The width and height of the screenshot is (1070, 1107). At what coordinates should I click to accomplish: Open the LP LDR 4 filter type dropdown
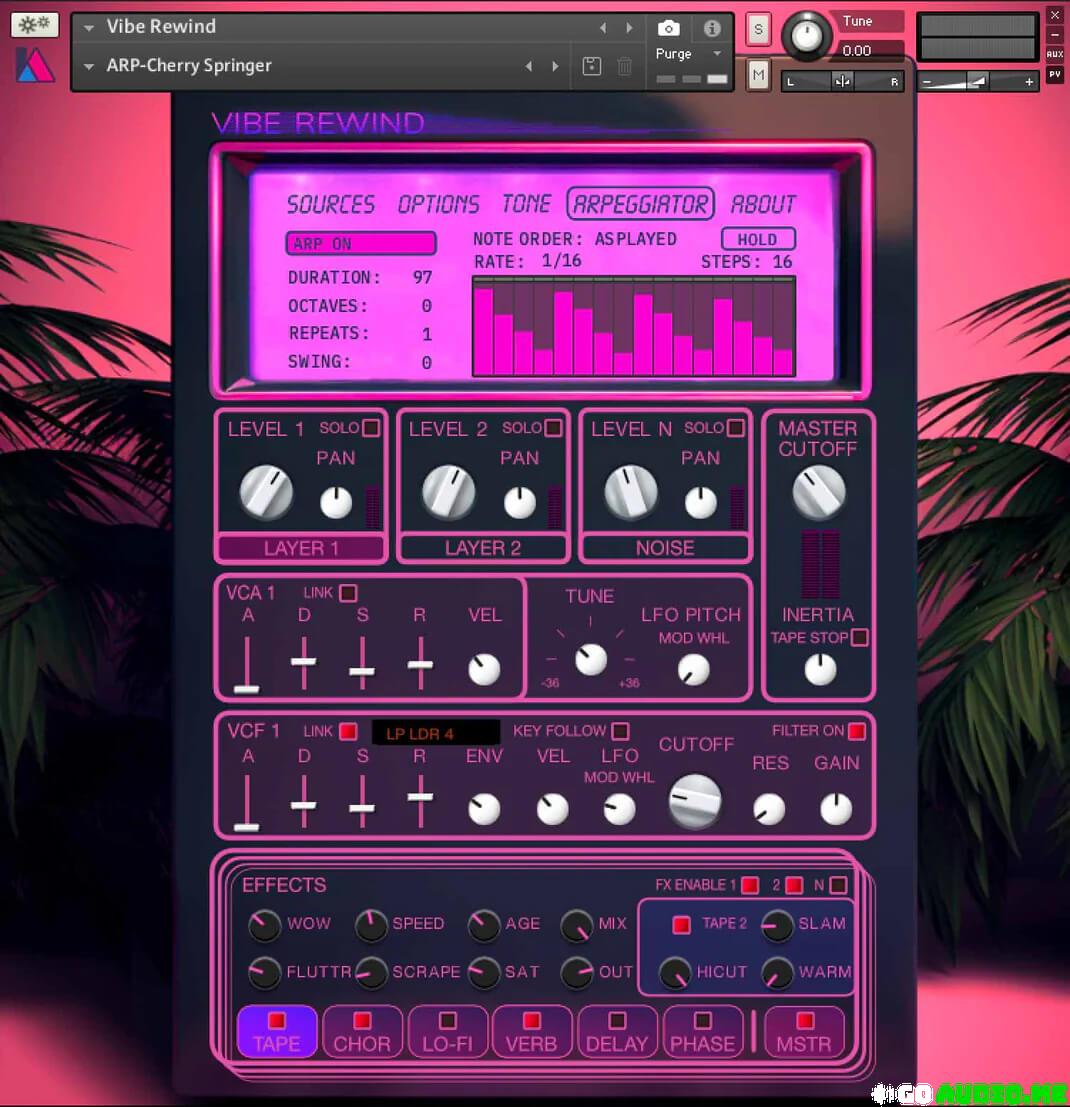pos(435,733)
